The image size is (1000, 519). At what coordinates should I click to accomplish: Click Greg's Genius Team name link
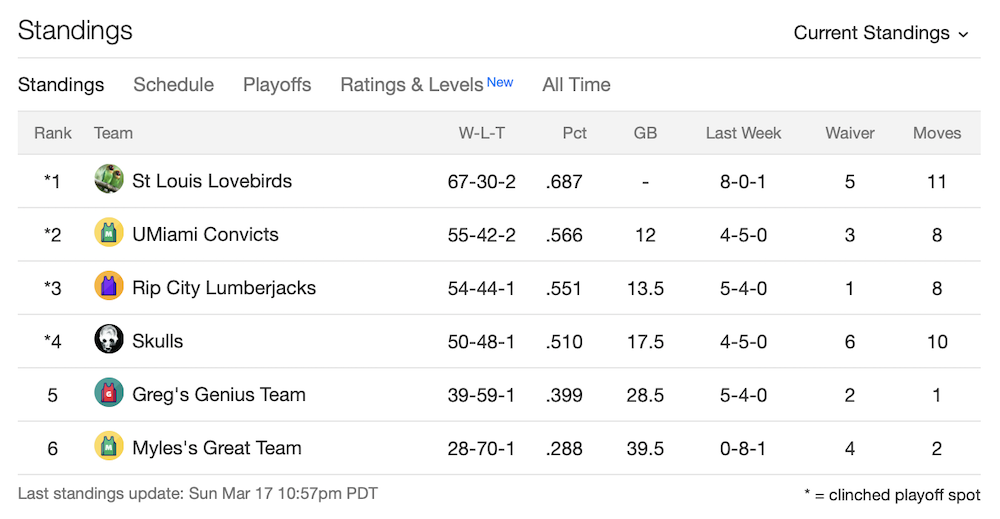pos(219,395)
